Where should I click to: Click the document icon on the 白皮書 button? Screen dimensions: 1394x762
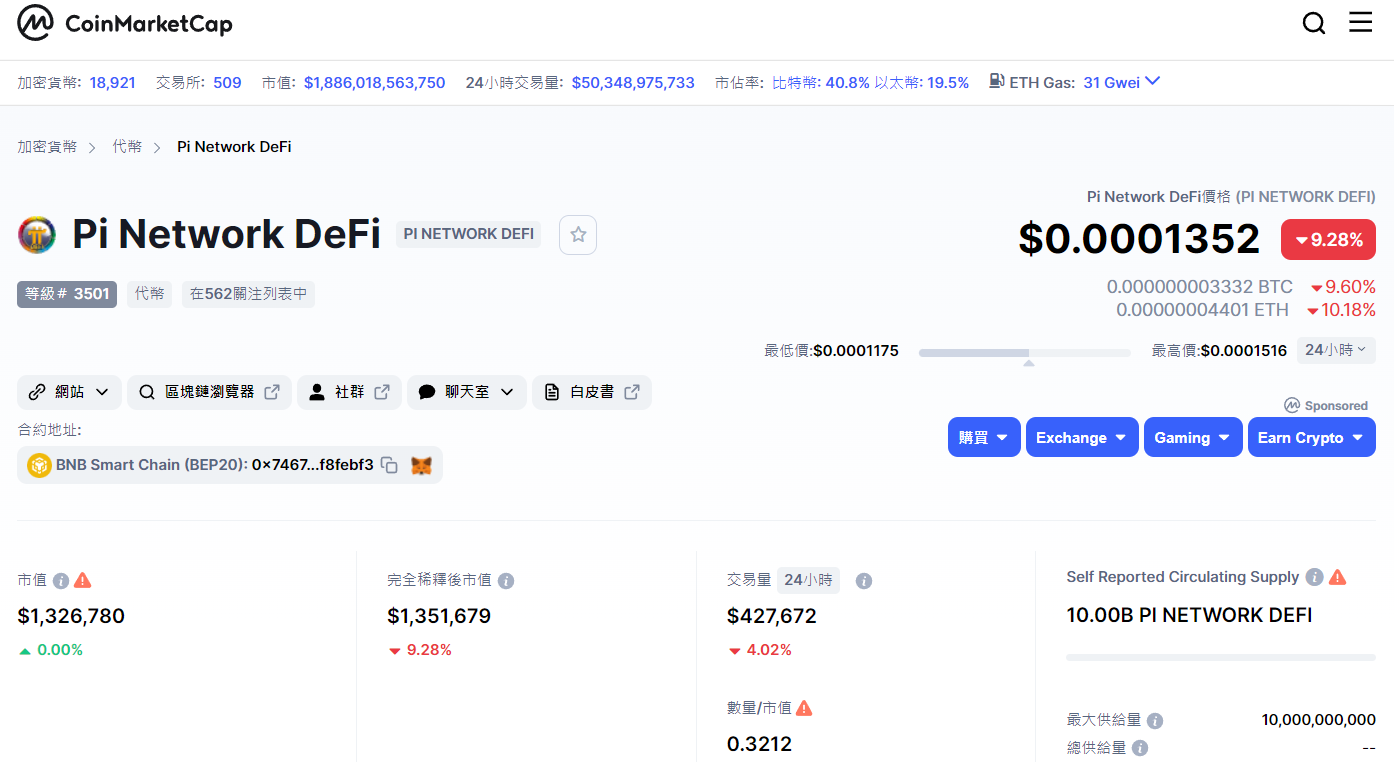point(551,392)
